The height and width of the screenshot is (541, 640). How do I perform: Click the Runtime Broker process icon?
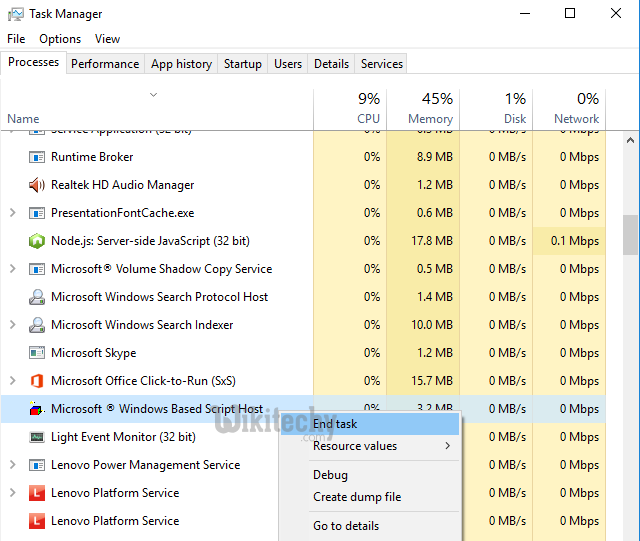click(37, 157)
